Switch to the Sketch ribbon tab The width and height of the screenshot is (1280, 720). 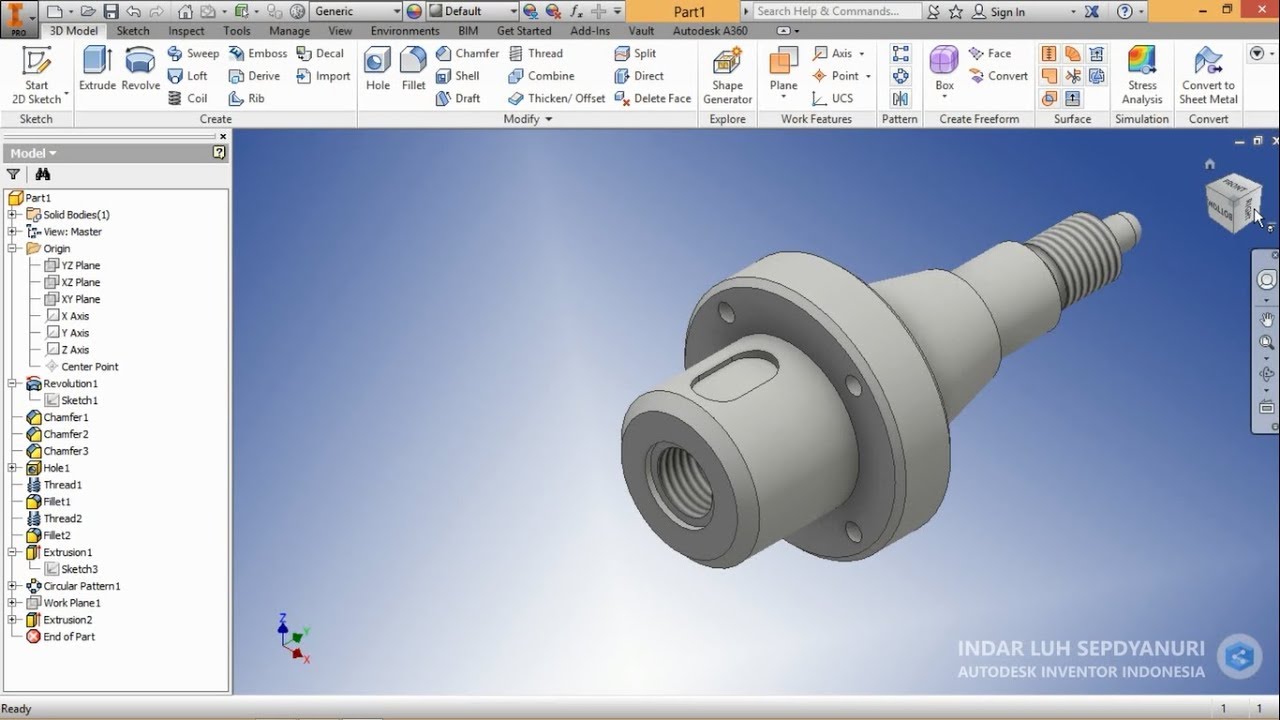133,31
